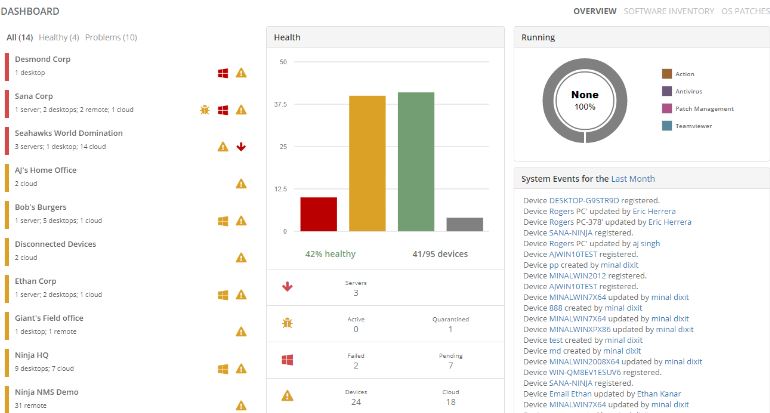Click Windows icon in Ethan Corp row
770x413 pixels.
pos(223,295)
